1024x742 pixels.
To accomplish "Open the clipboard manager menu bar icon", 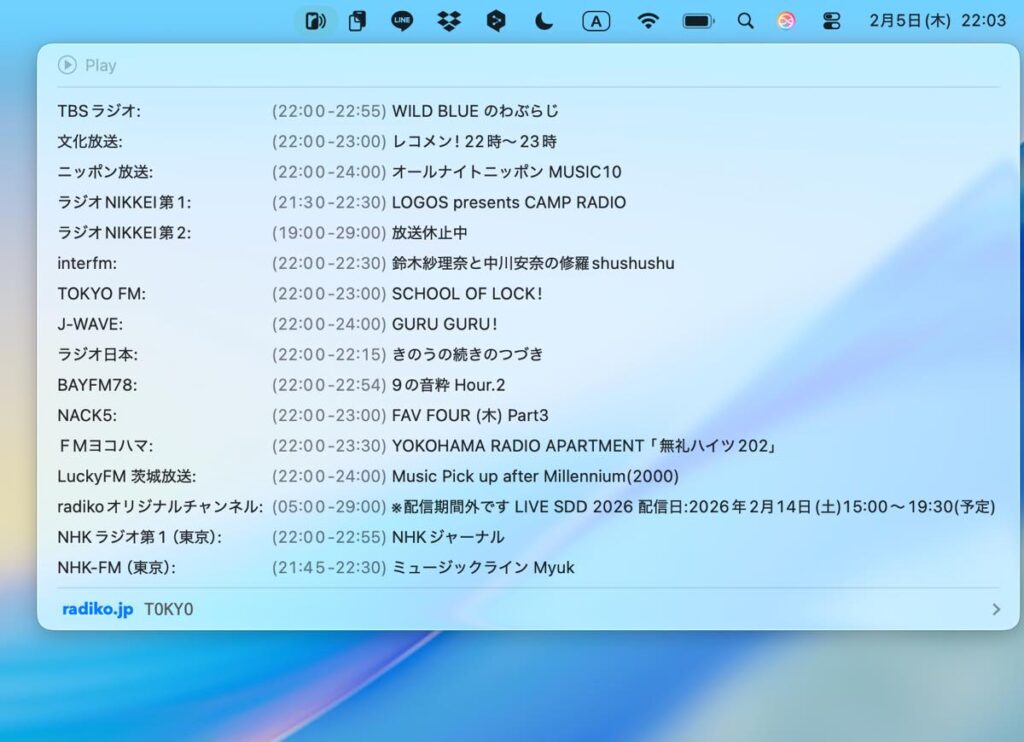I will point(357,21).
